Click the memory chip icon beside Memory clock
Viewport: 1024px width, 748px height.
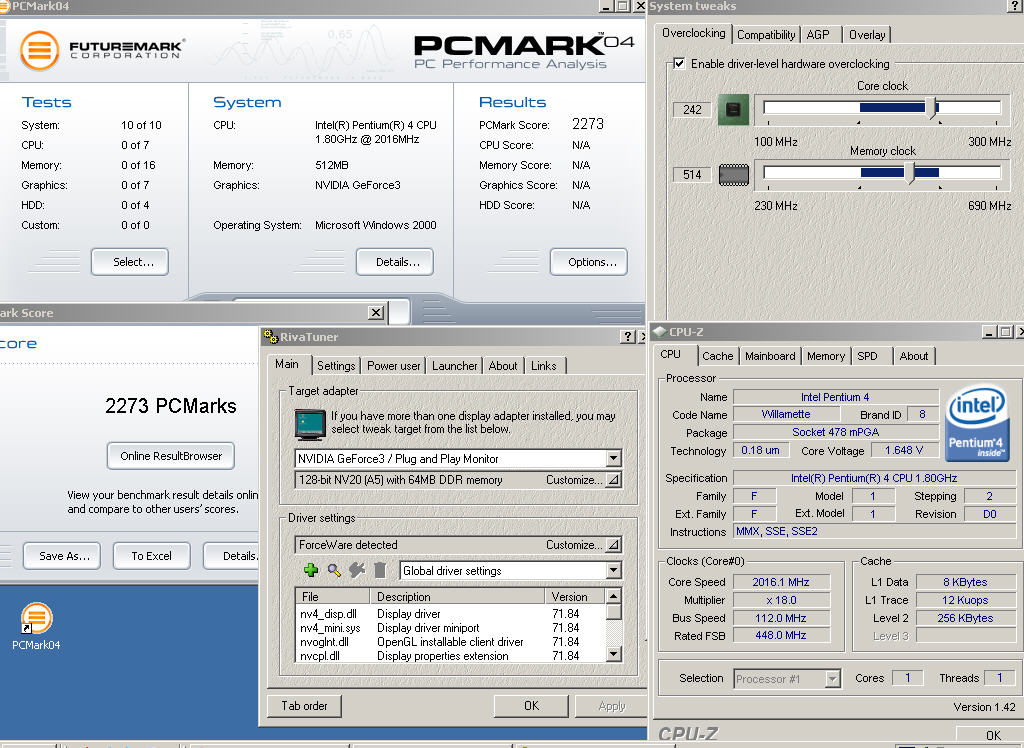point(733,174)
